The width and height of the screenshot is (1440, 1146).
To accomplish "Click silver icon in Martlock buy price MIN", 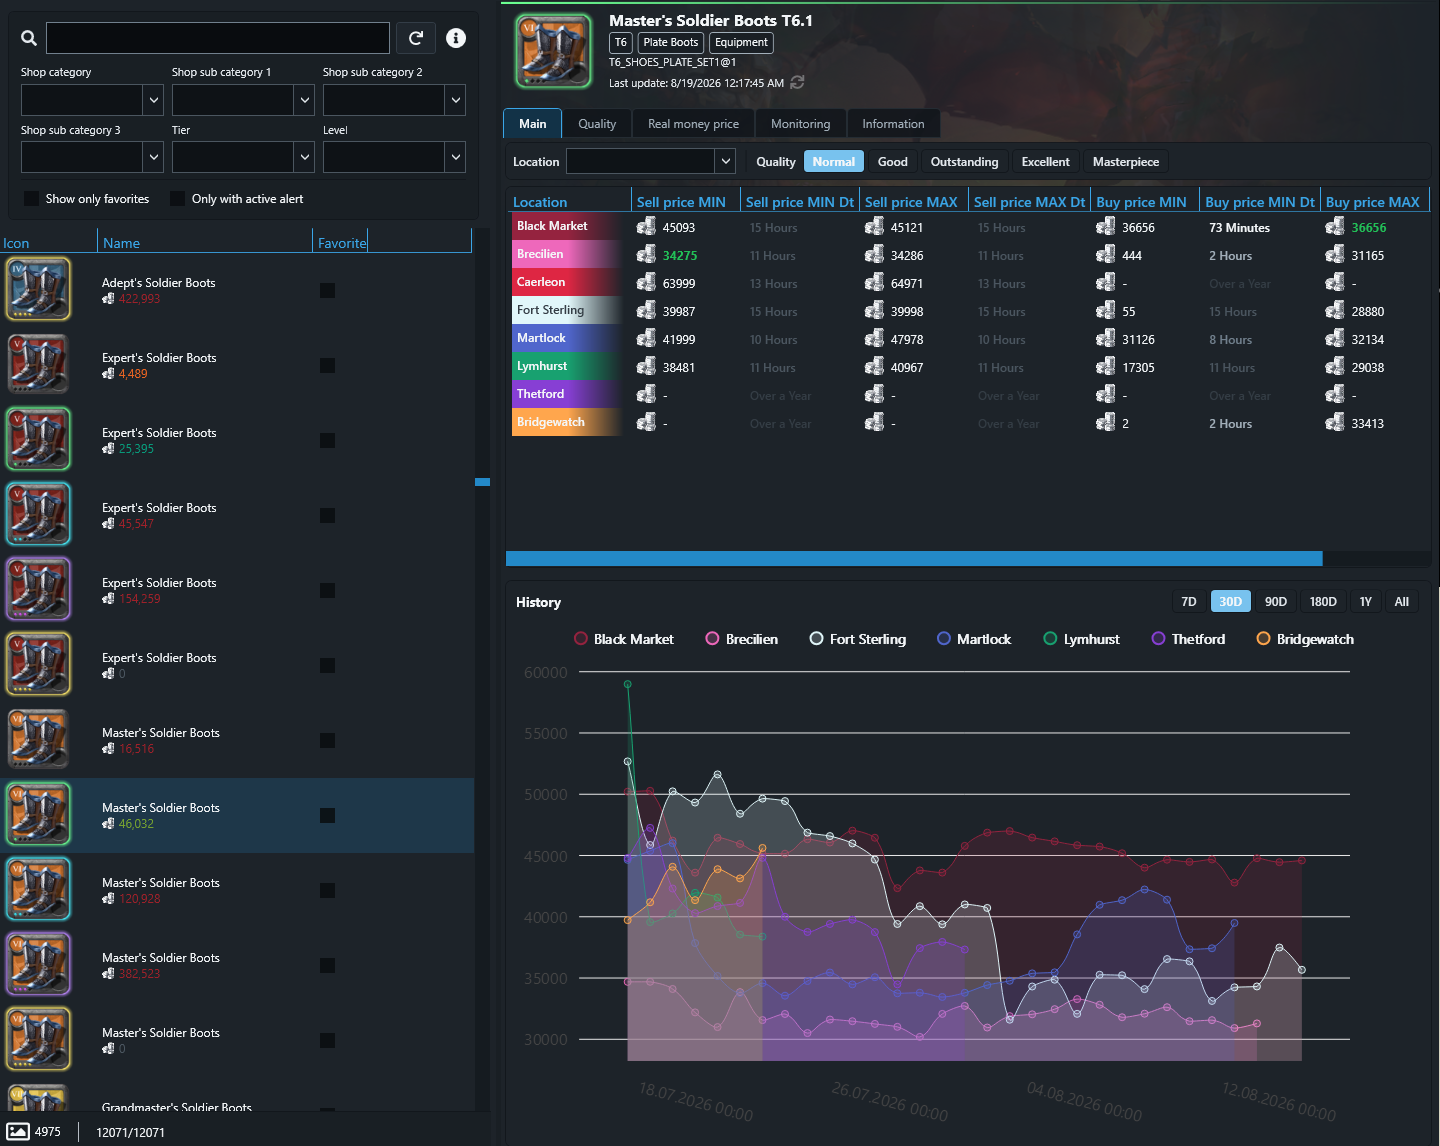I will coord(1106,339).
